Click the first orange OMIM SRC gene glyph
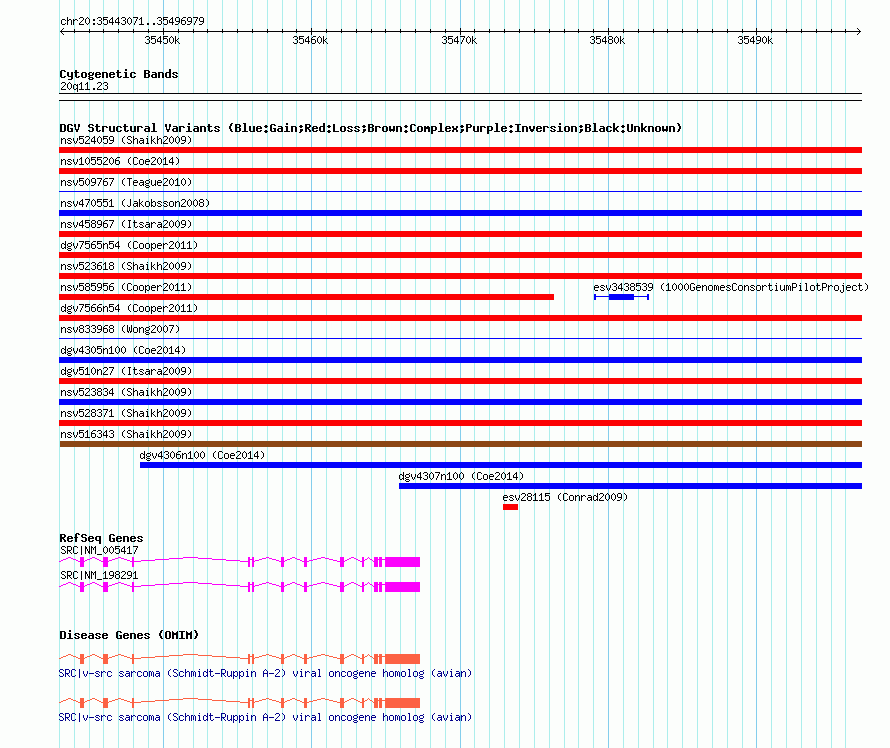The image size is (890, 748). (x=240, y=659)
